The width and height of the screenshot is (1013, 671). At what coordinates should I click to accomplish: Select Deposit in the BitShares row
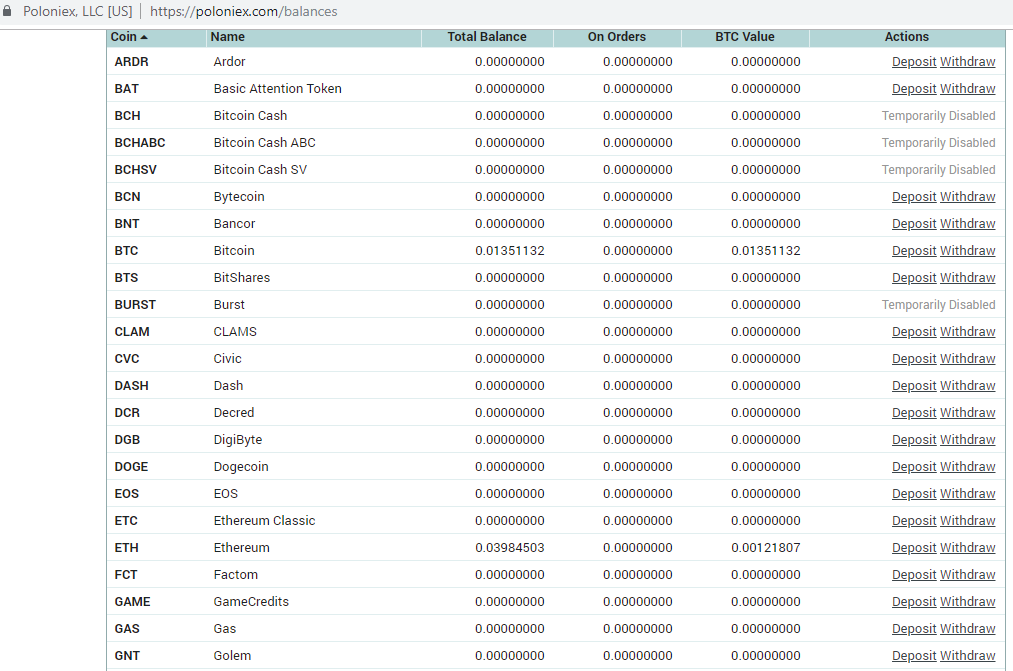(x=914, y=278)
